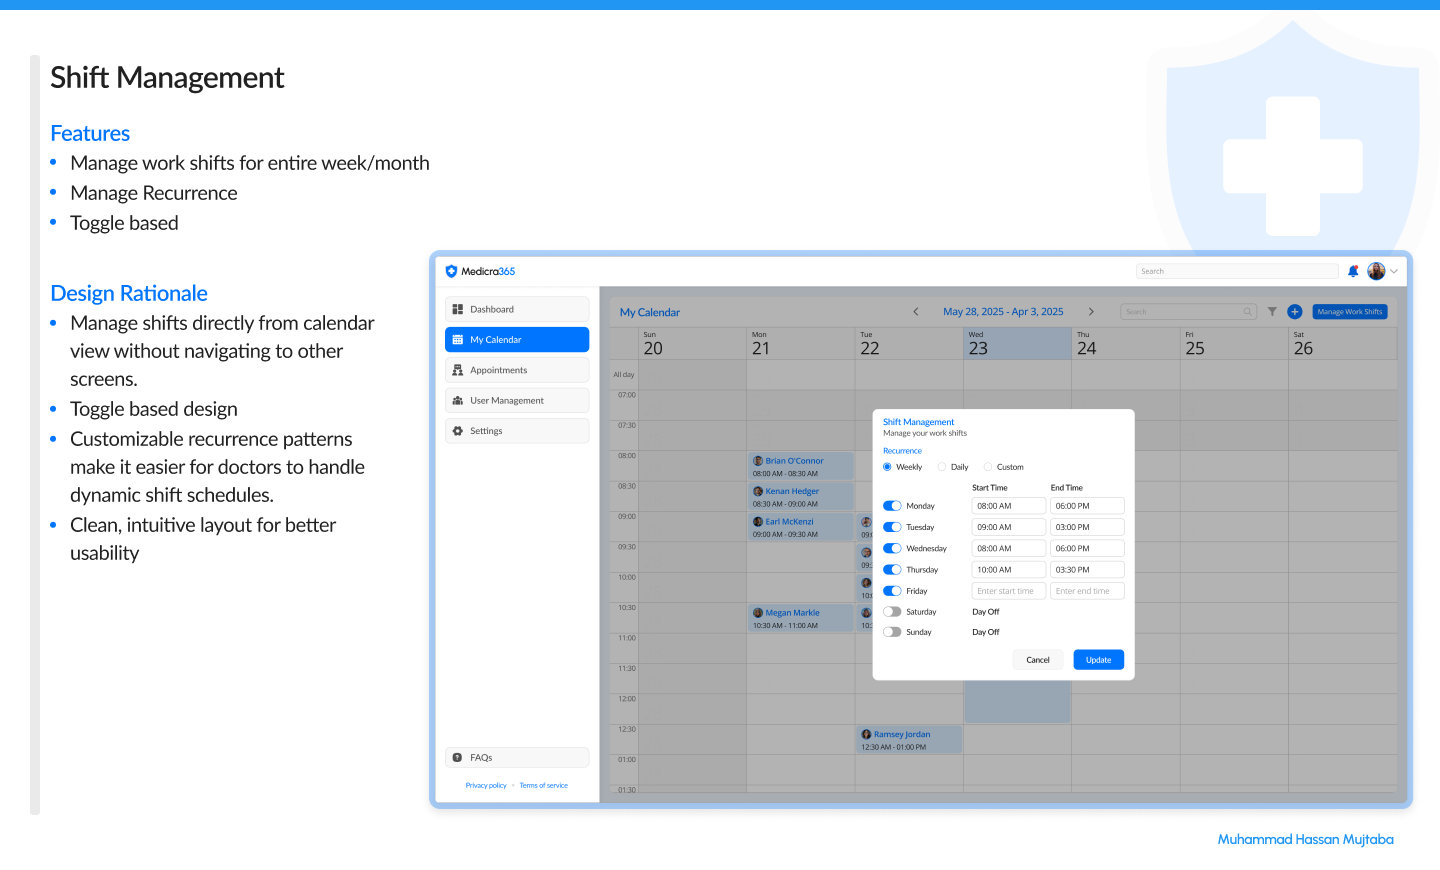Enable the Saturday shift toggle
The image size is (1440, 870).
tap(891, 611)
